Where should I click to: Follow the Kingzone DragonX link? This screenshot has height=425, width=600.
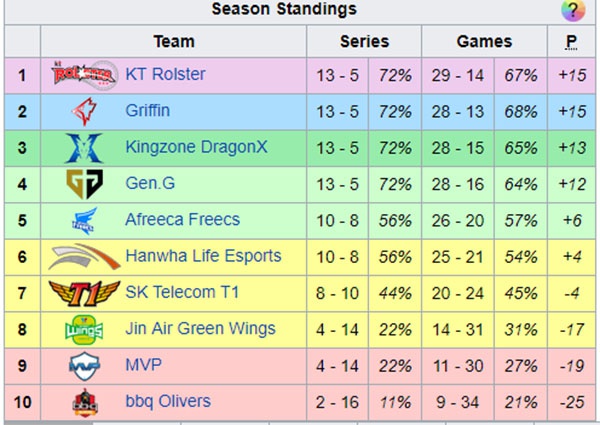[x=196, y=147]
